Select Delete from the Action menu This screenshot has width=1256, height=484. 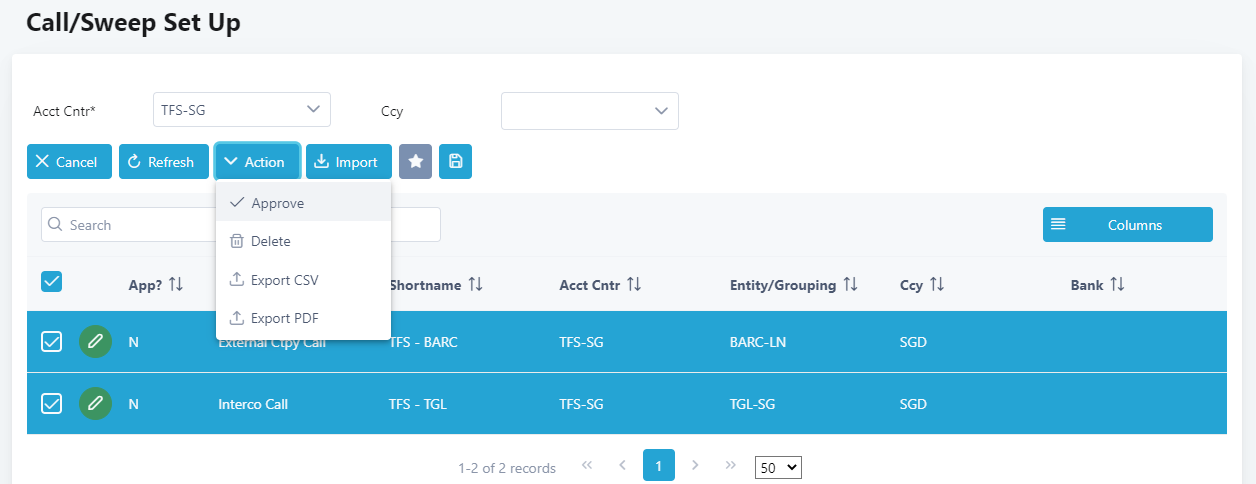(x=270, y=241)
